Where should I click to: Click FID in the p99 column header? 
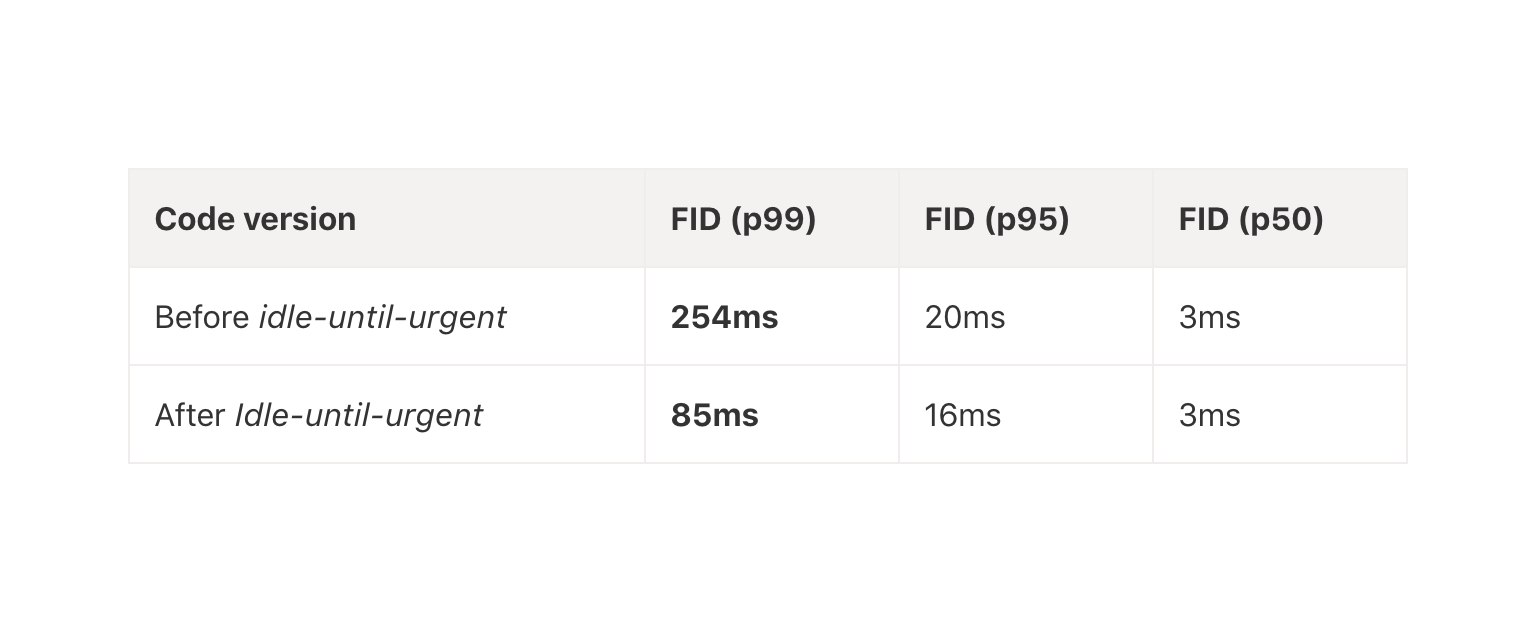coord(696,219)
